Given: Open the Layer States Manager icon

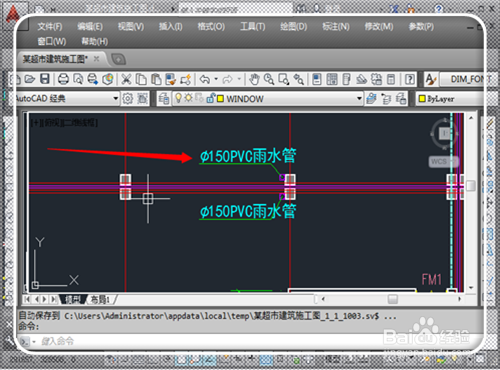Looking at the screenshot, I should coord(401,99).
